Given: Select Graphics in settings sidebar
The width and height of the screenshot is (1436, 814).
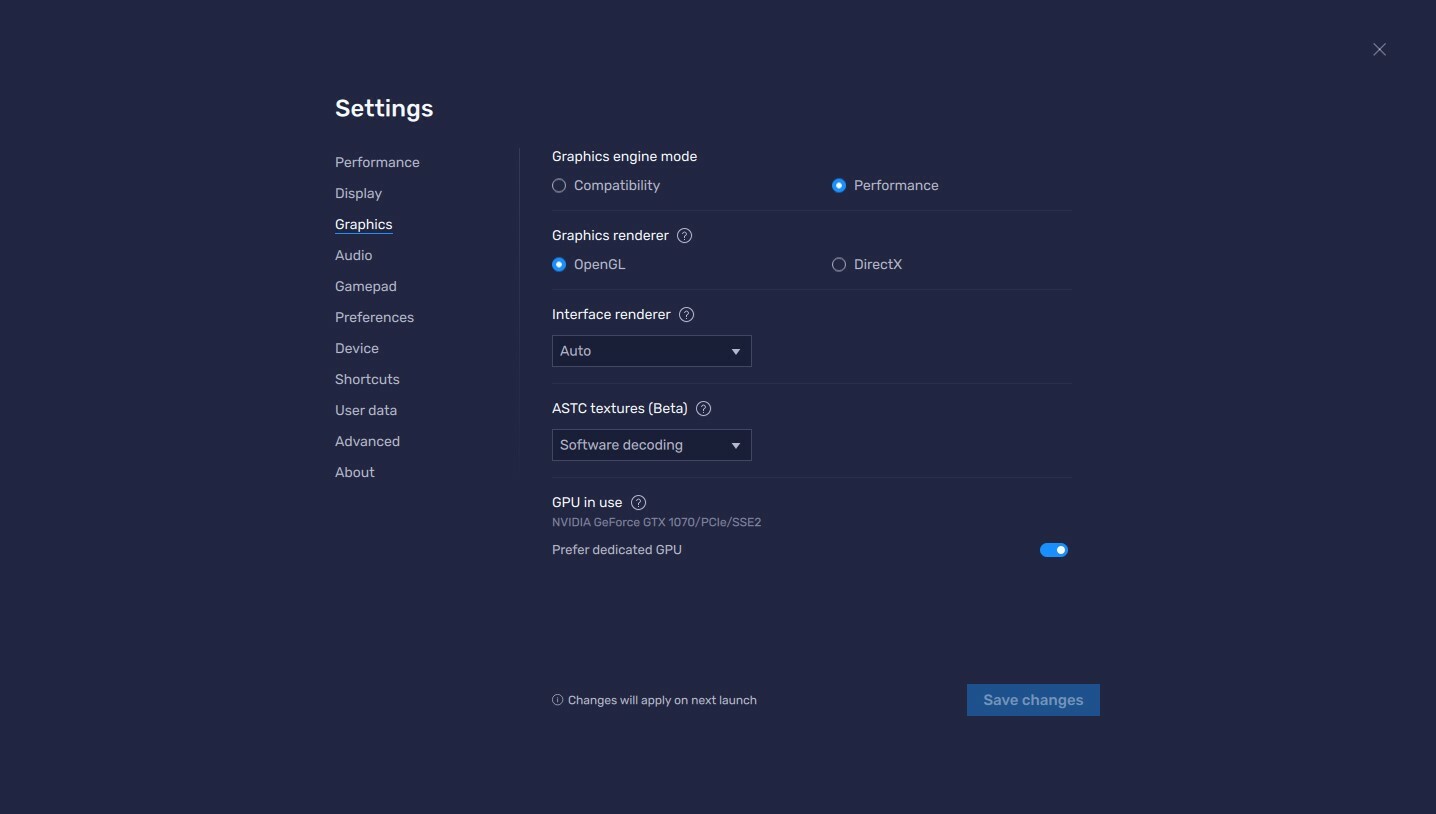Looking at the screenshot, I should [363, 224].
